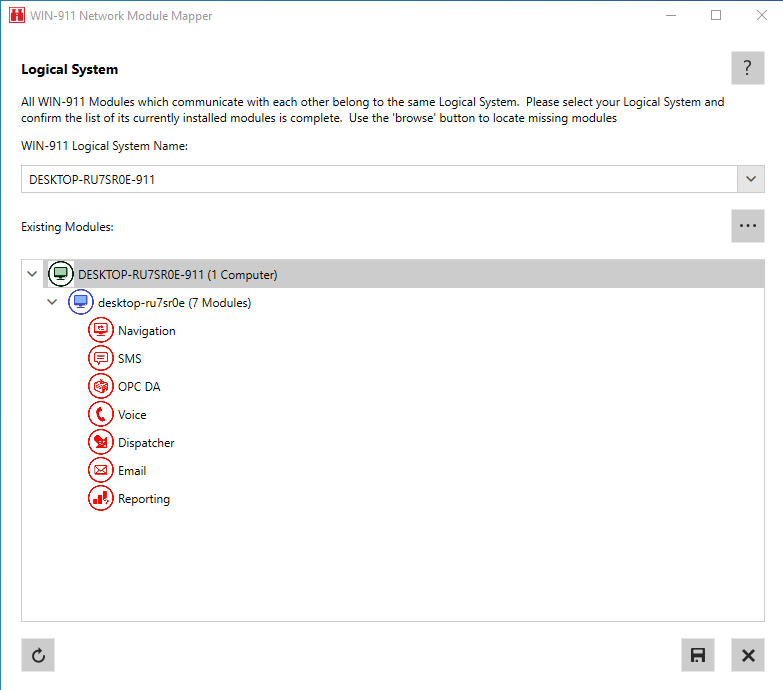Click the SMS module speech-bubble icon
The width and height of the screenshot is (783, 690).
101,358
